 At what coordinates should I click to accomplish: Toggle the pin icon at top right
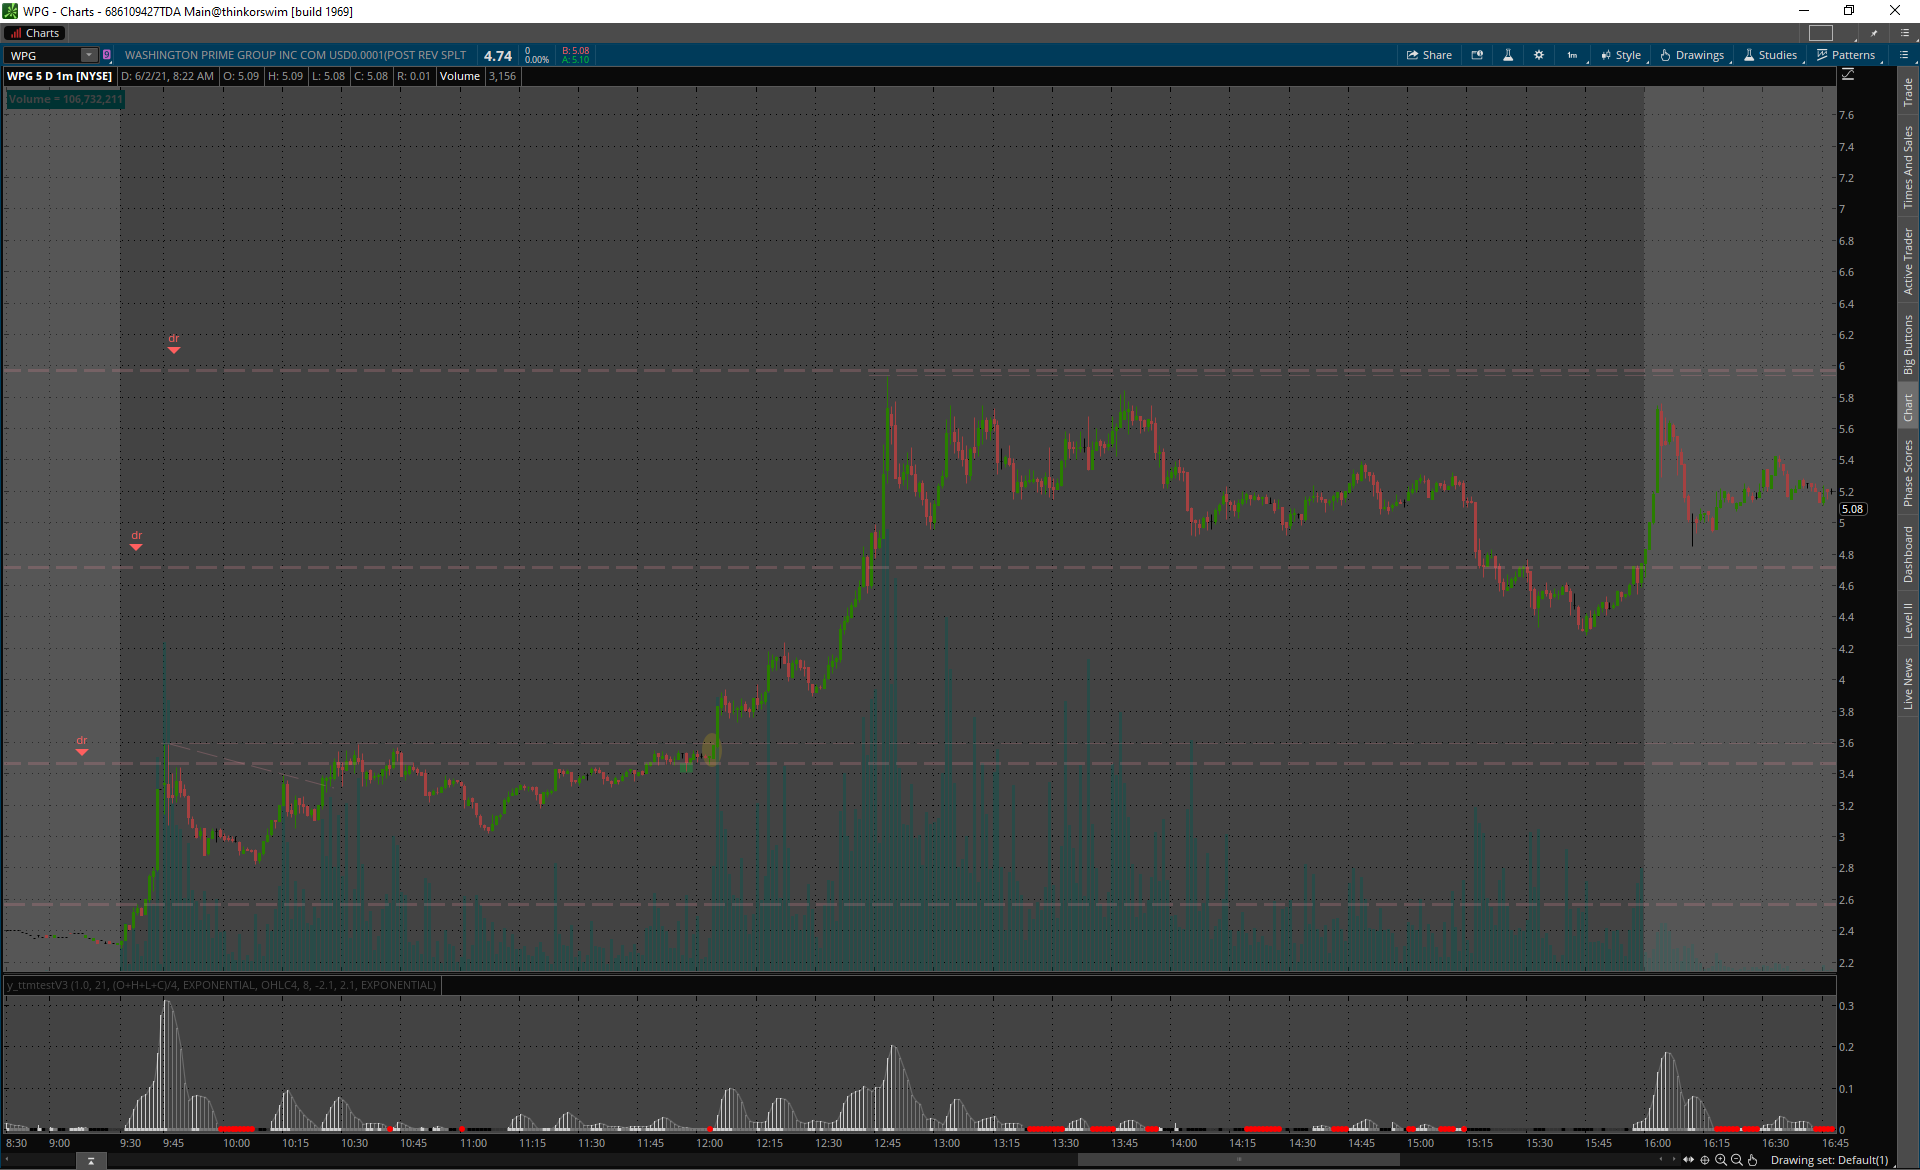click(x=1874, y=33)
